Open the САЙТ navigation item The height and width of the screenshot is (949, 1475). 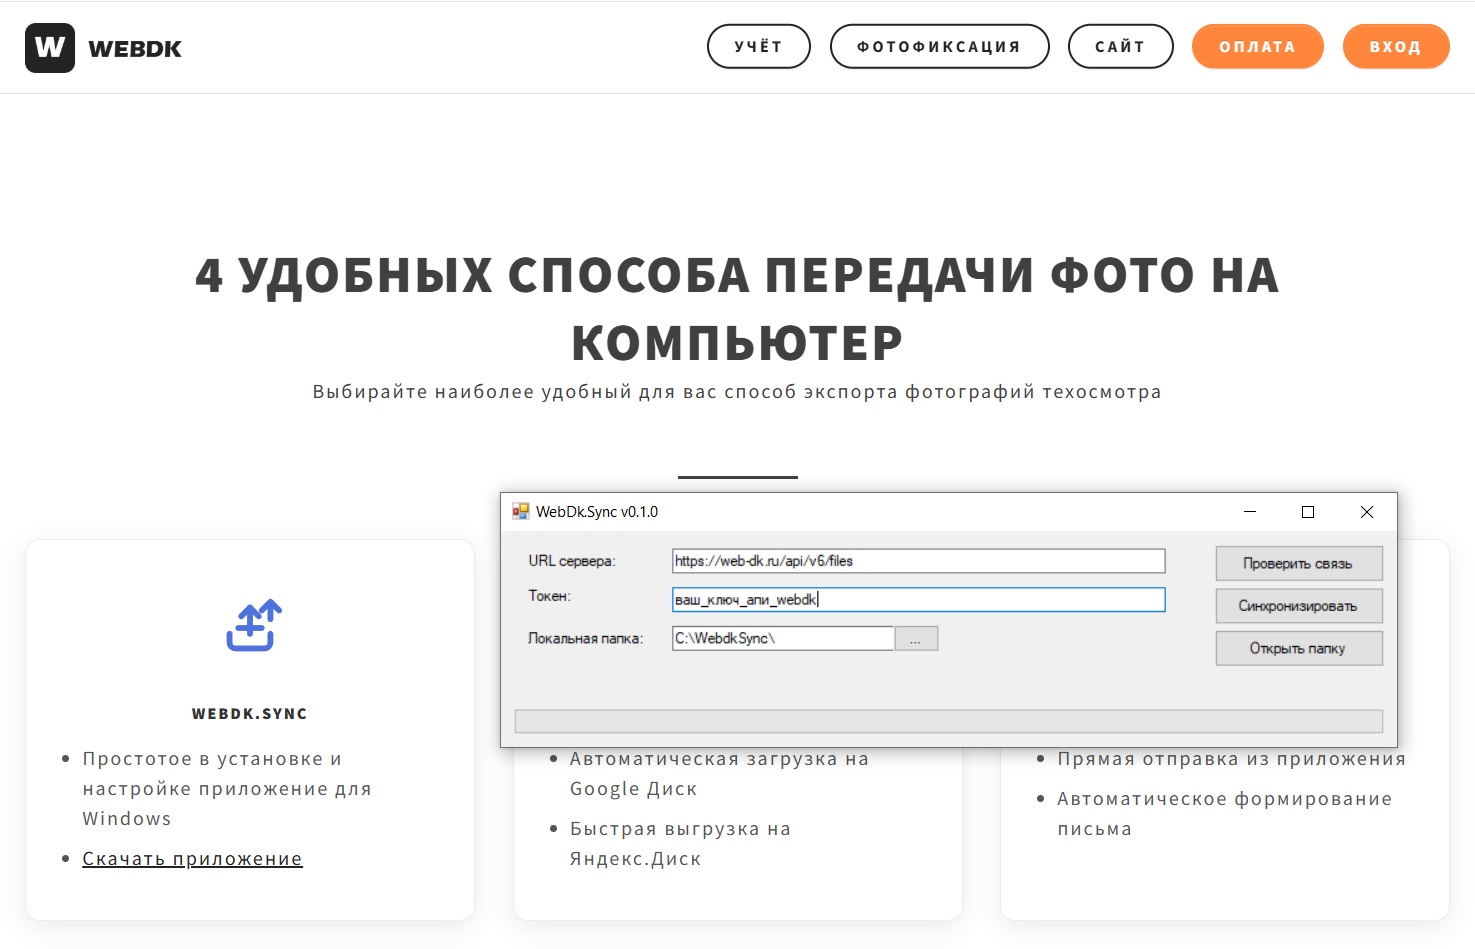[x=1120, y=47]
